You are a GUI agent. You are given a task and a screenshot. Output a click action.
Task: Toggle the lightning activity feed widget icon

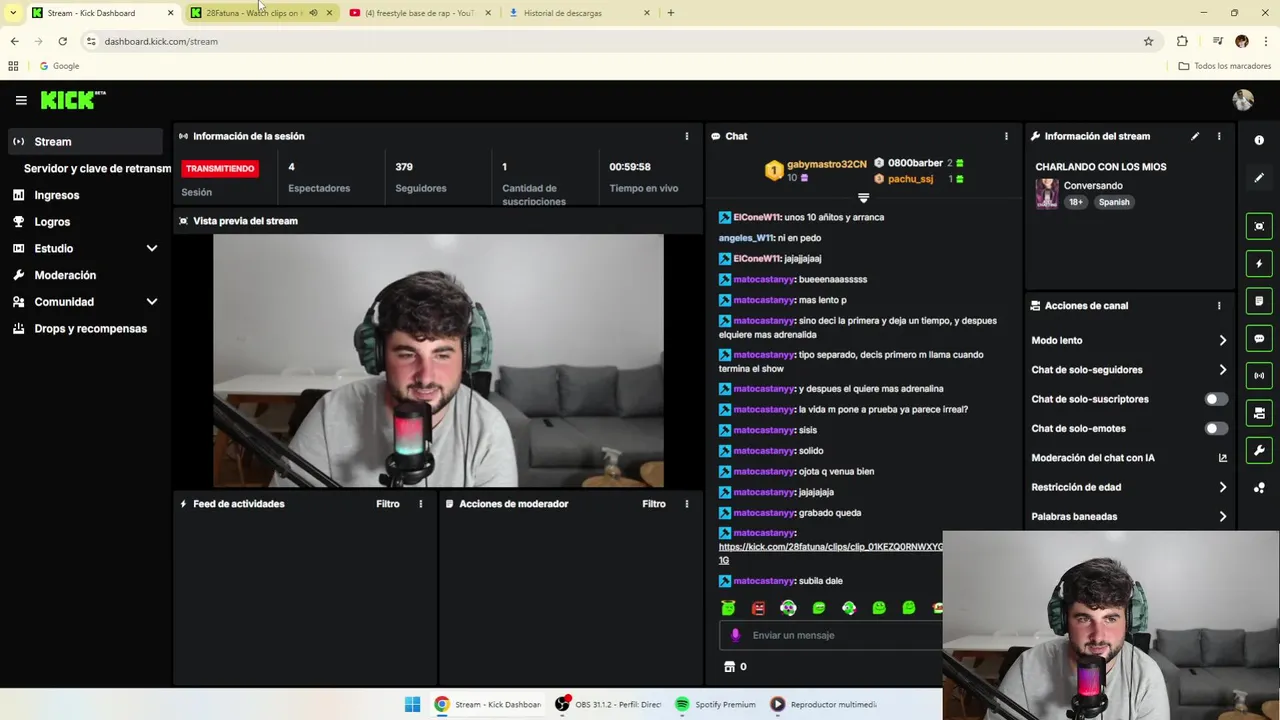[x=1259, y=264]
